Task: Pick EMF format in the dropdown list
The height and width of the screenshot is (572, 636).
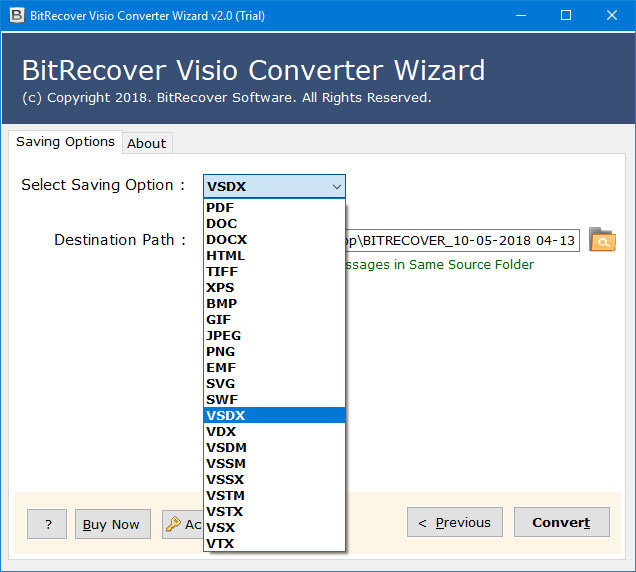Action: (x=274, y=368)
